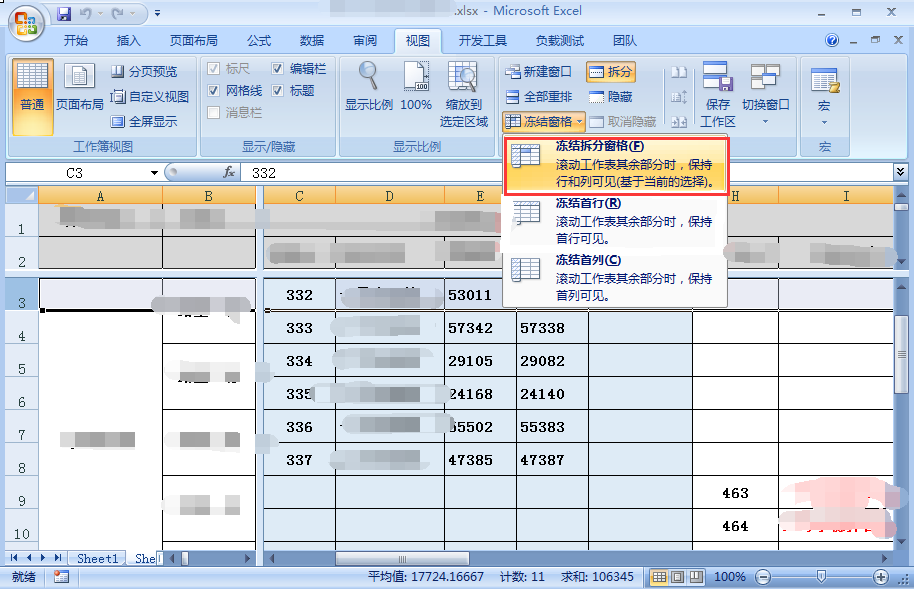Toggle Gridlines (网格线) checkbox

click(x=213, y=90)
